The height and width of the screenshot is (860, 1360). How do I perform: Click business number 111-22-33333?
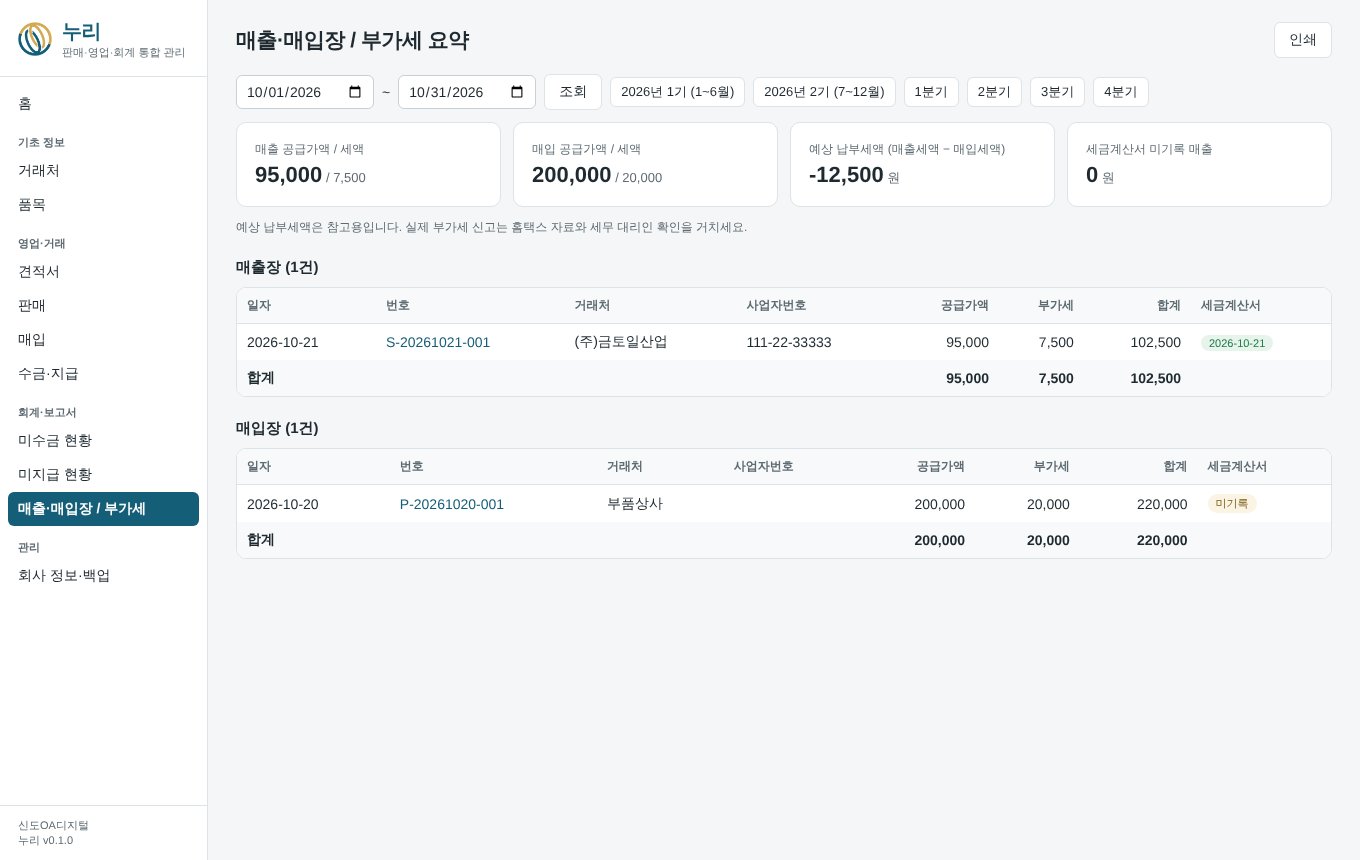click(789, 342)
